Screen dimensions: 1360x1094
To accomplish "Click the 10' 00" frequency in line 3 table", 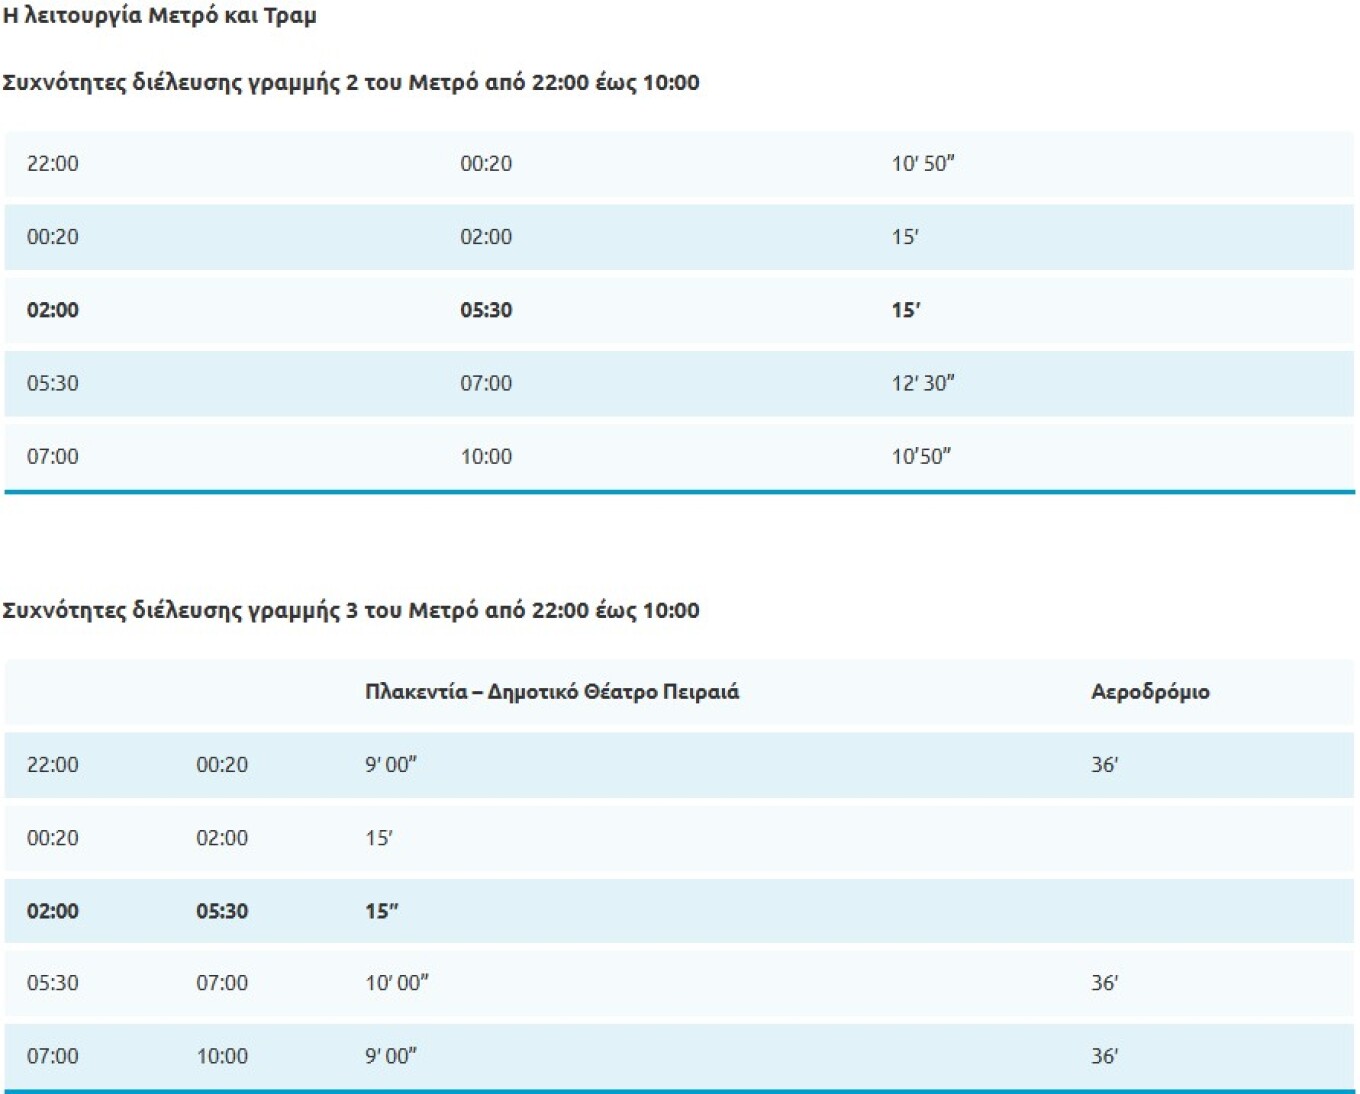I will pos(396,983).
